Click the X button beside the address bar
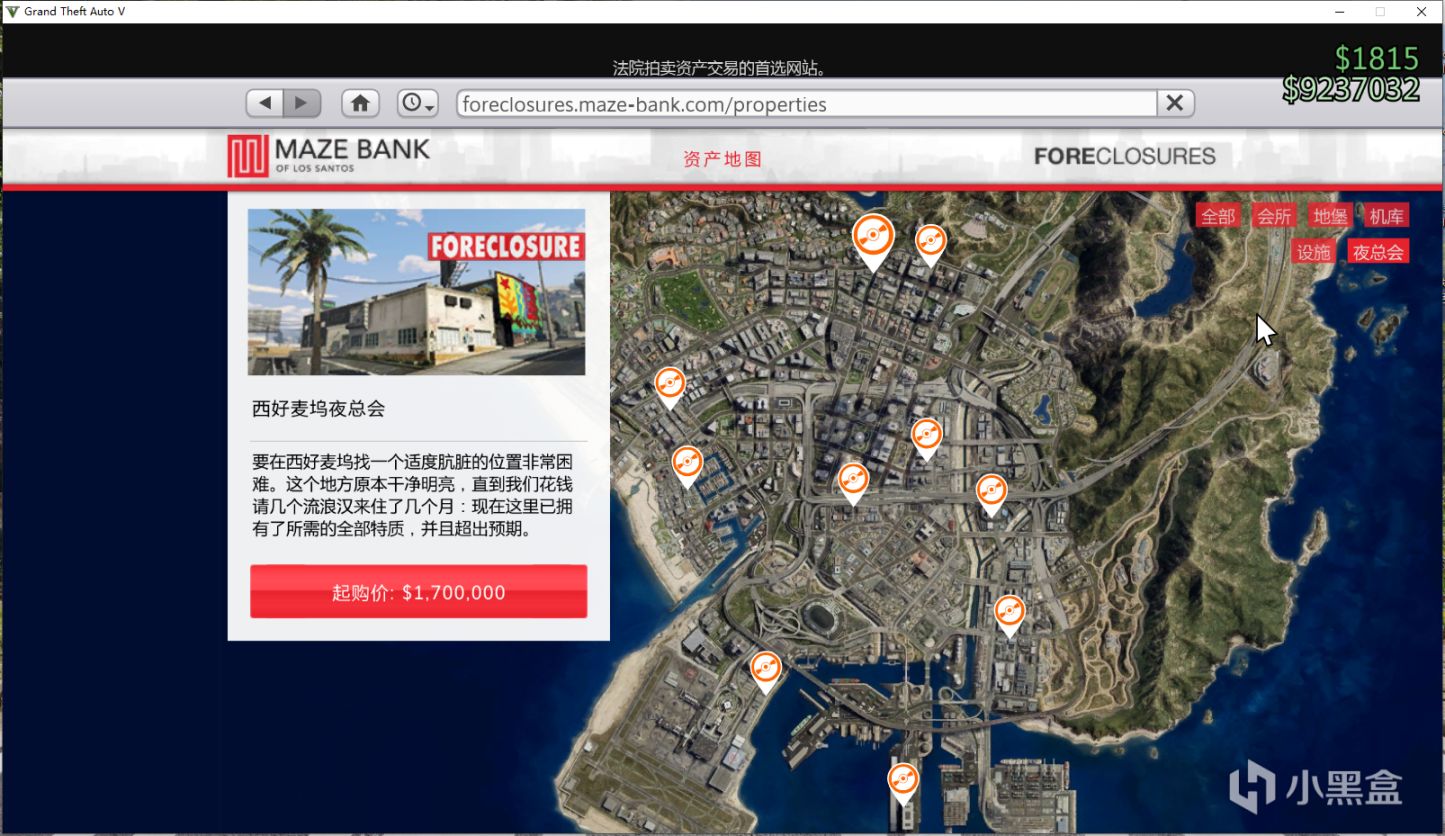Viewport: 1445px width, 836px height. tap(1175, 103)
